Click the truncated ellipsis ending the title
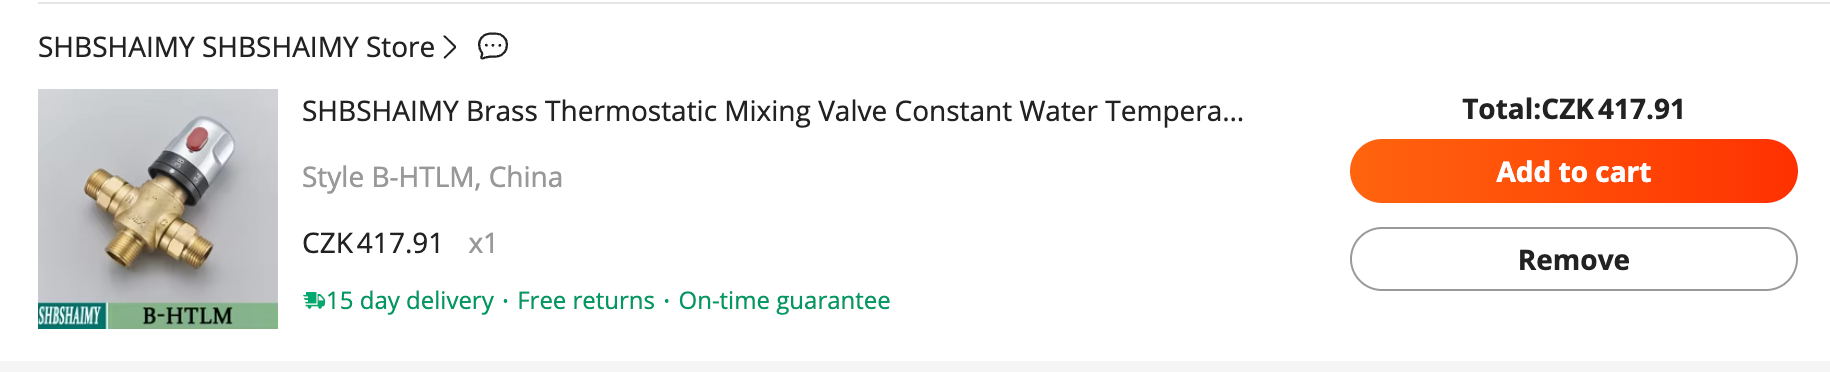Viewport: 1830px width, 372px height. click(1233, 112)
